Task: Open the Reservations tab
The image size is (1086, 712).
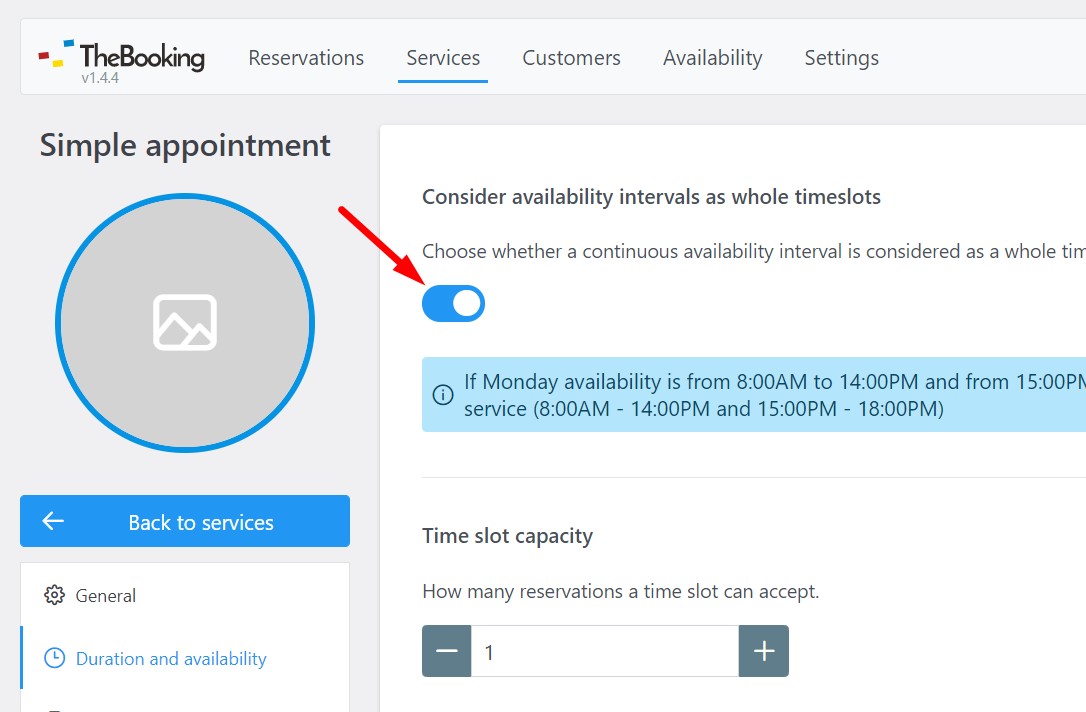Action: point(306,57)
